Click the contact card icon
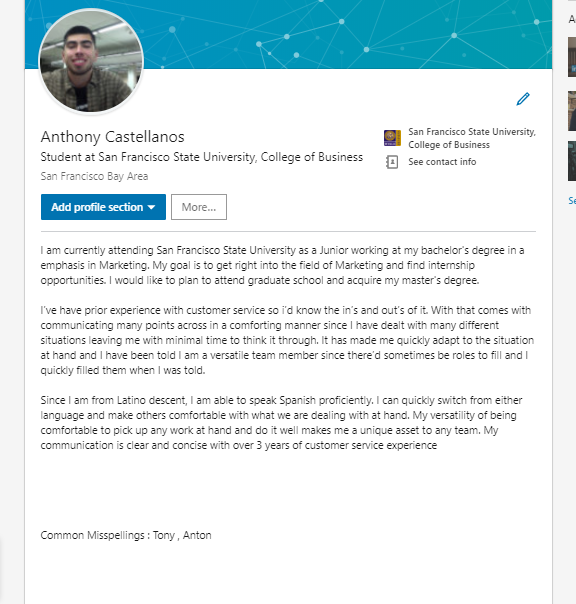Screen dimensions: 576x604 [392, 162]
